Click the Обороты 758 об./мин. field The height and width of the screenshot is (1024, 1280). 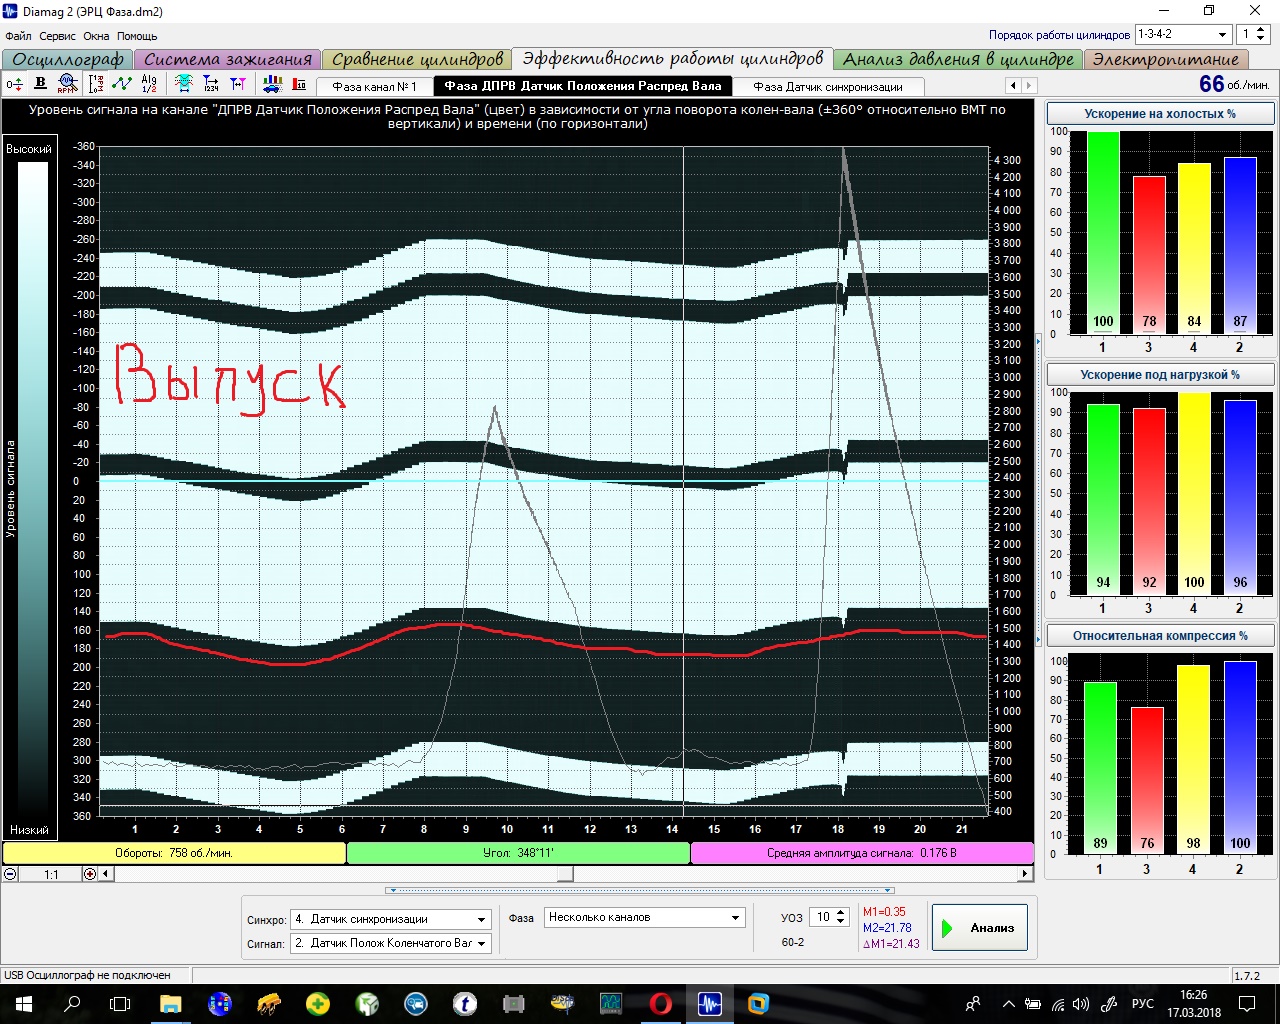(174, 853)
